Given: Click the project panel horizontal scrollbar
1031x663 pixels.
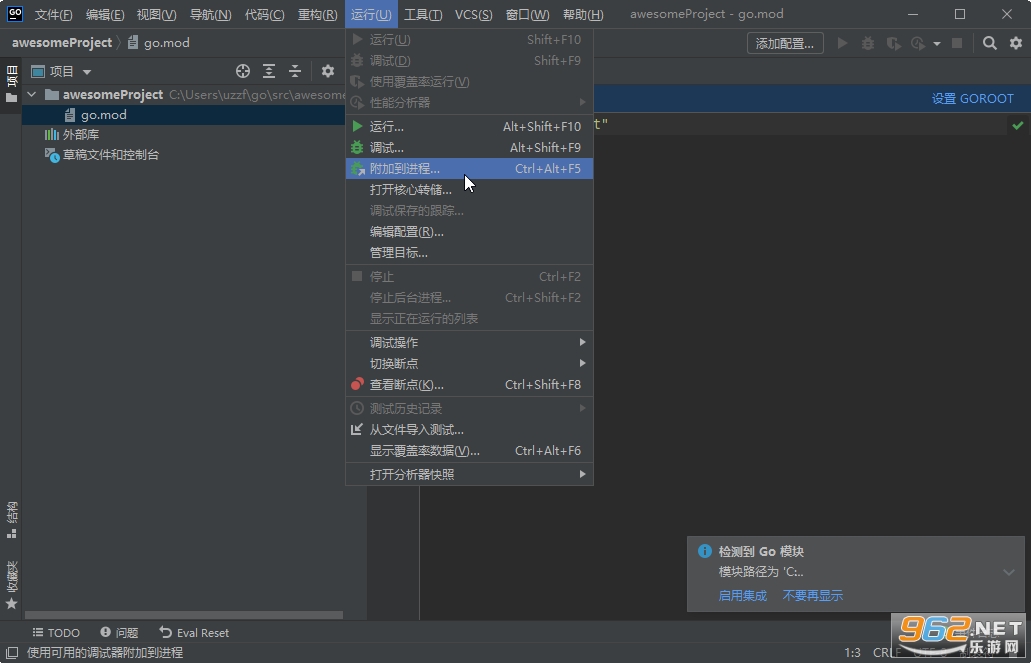Looking at the screenshot, I should [x=184, y=616].
